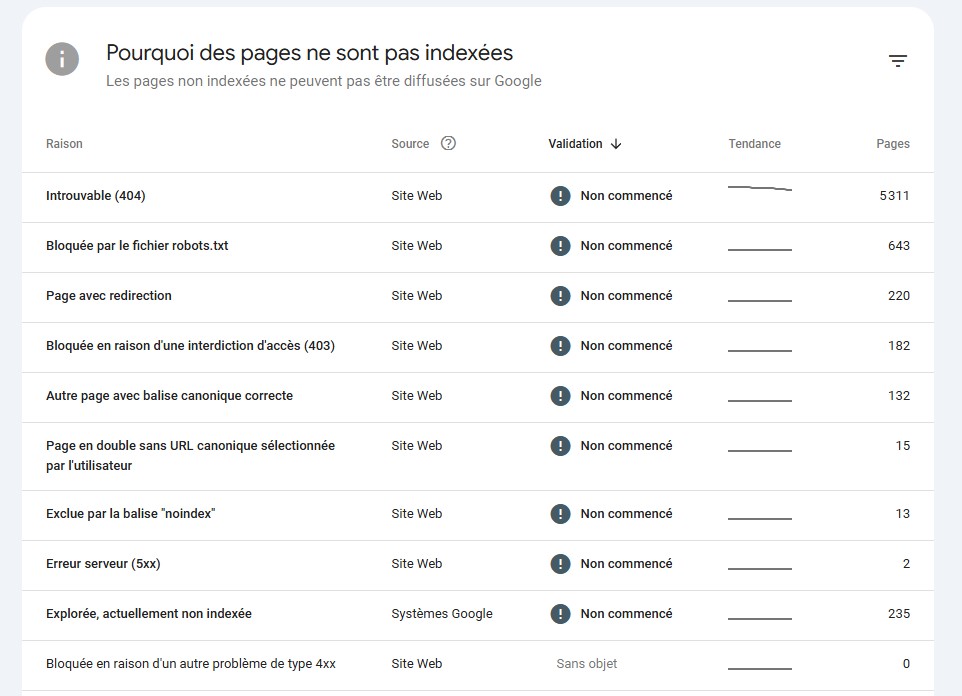Screen dimensions: 962x696
Task: Click the status icon for Erreur serveur (5xx)
Action: click(x=560, y=564)
